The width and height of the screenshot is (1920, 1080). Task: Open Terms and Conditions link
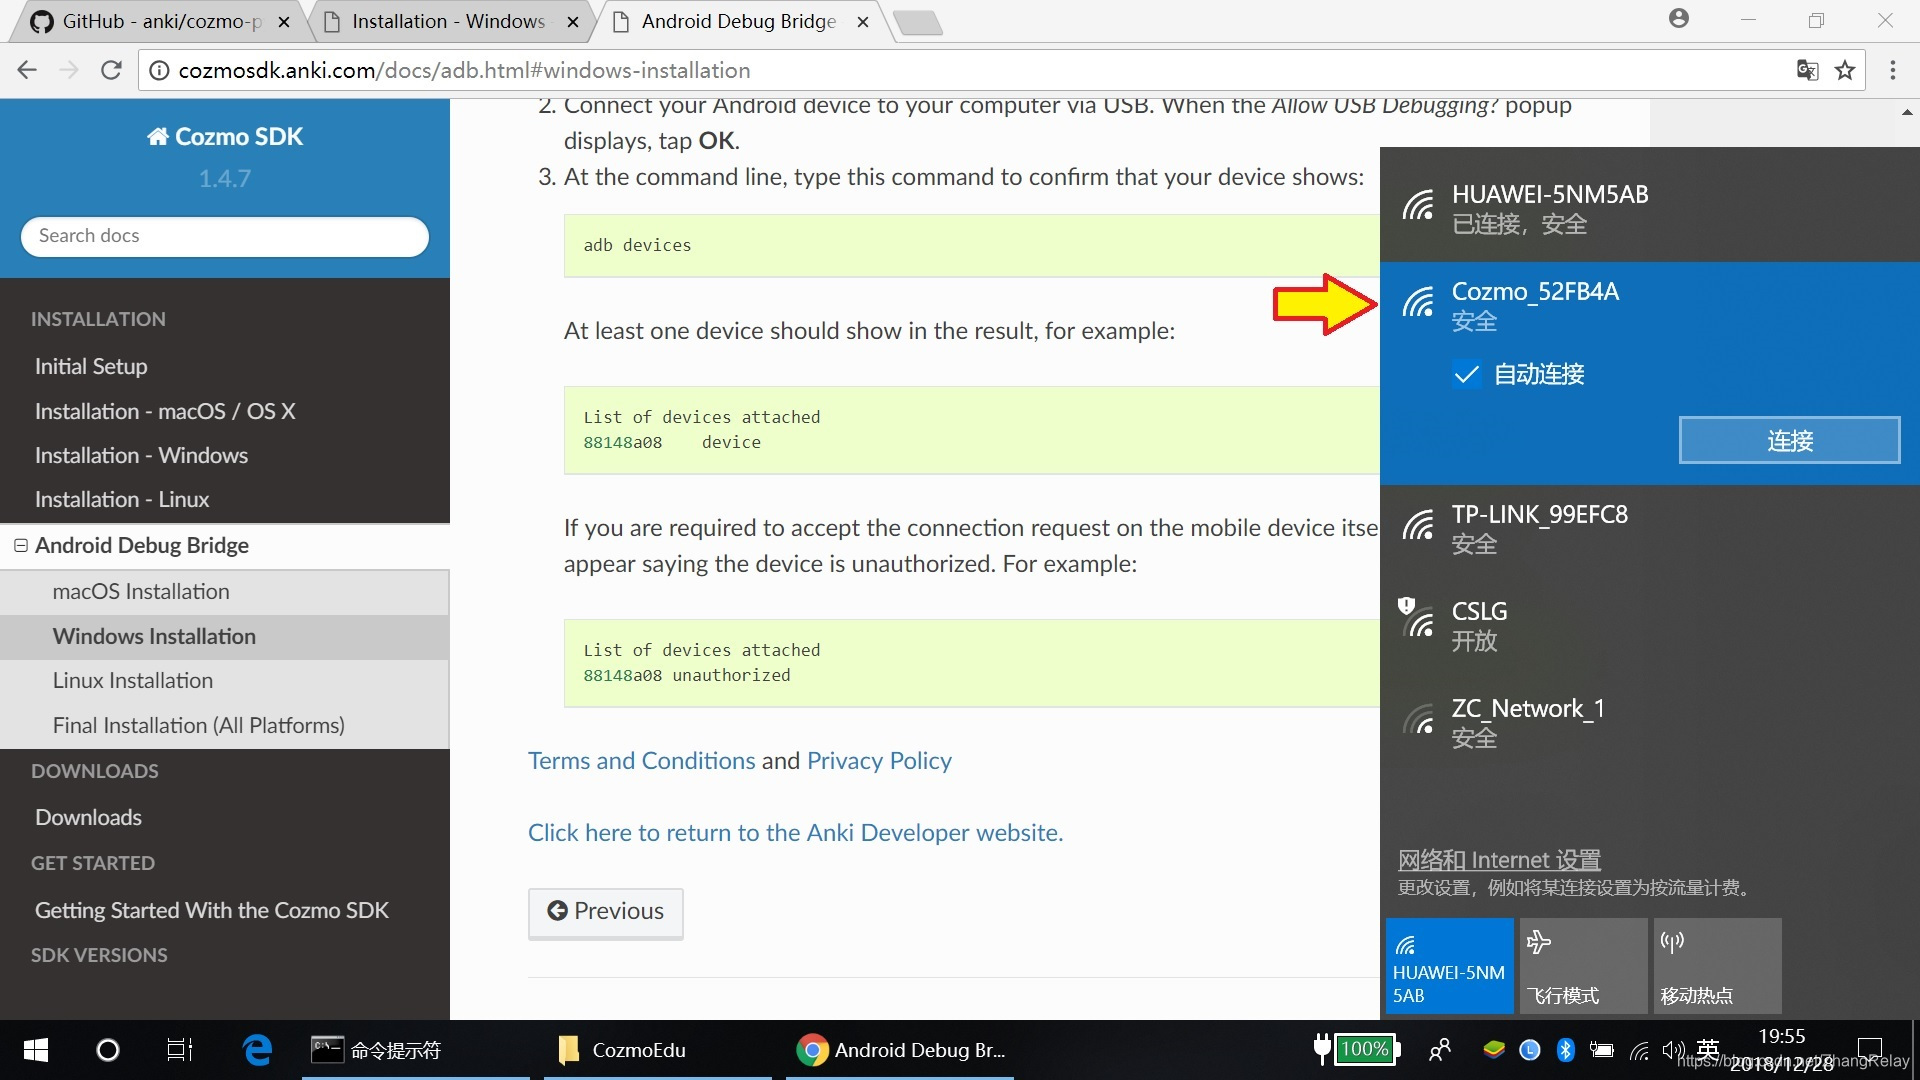coord(641,761)
